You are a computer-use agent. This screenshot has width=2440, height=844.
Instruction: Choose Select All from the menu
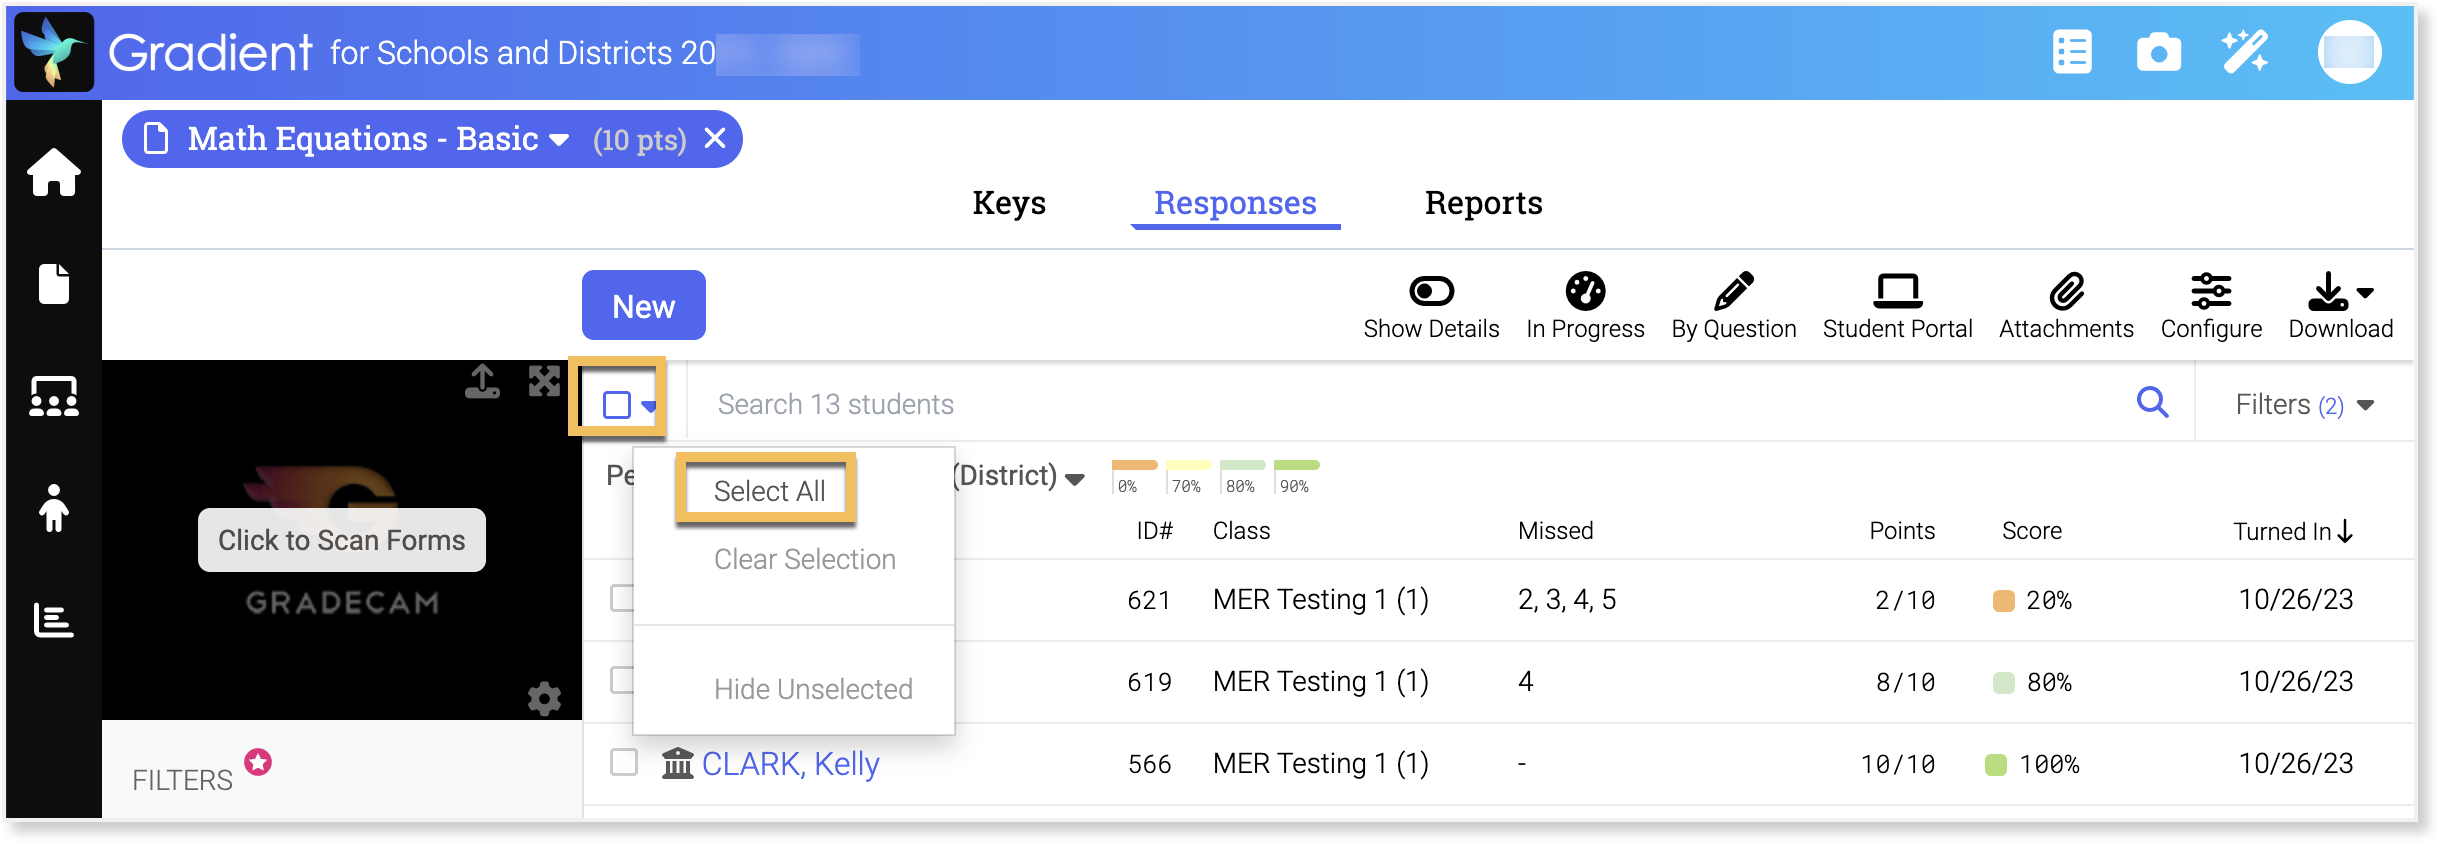coord(768,490)
